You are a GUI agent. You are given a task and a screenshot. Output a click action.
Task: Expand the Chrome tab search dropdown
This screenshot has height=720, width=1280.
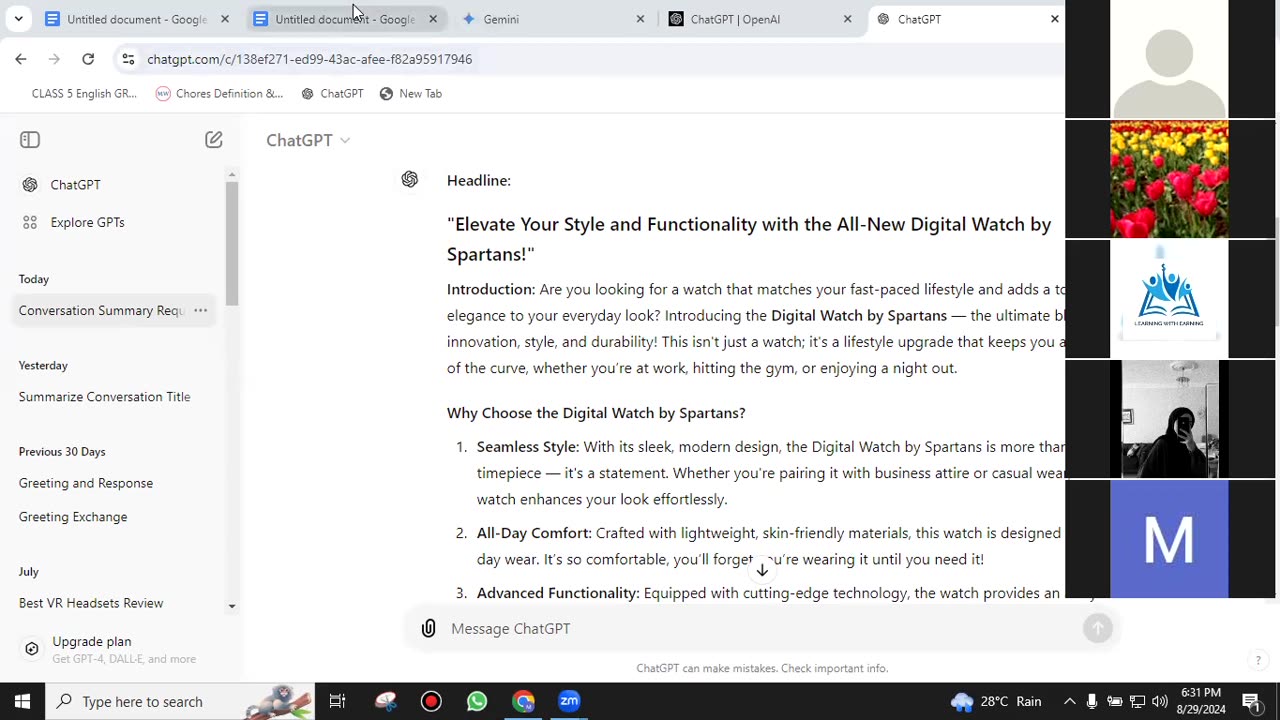tap(18, 19)
